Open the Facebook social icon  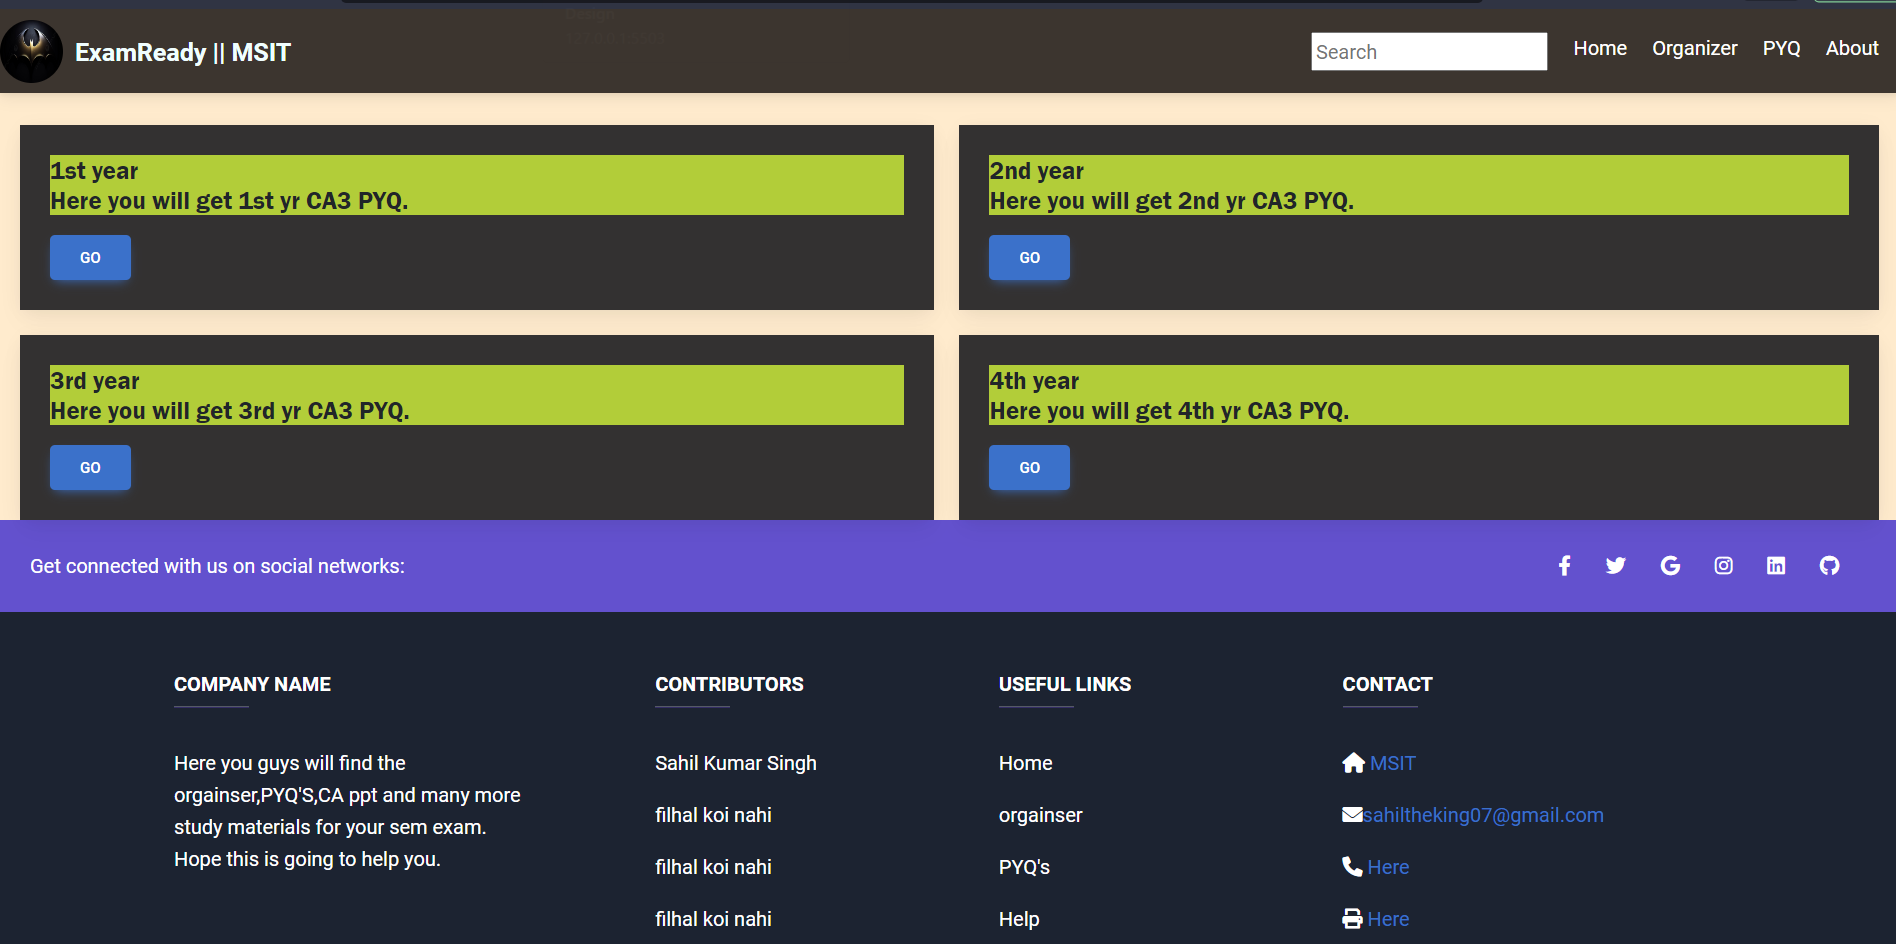(x=1564, y=566)
